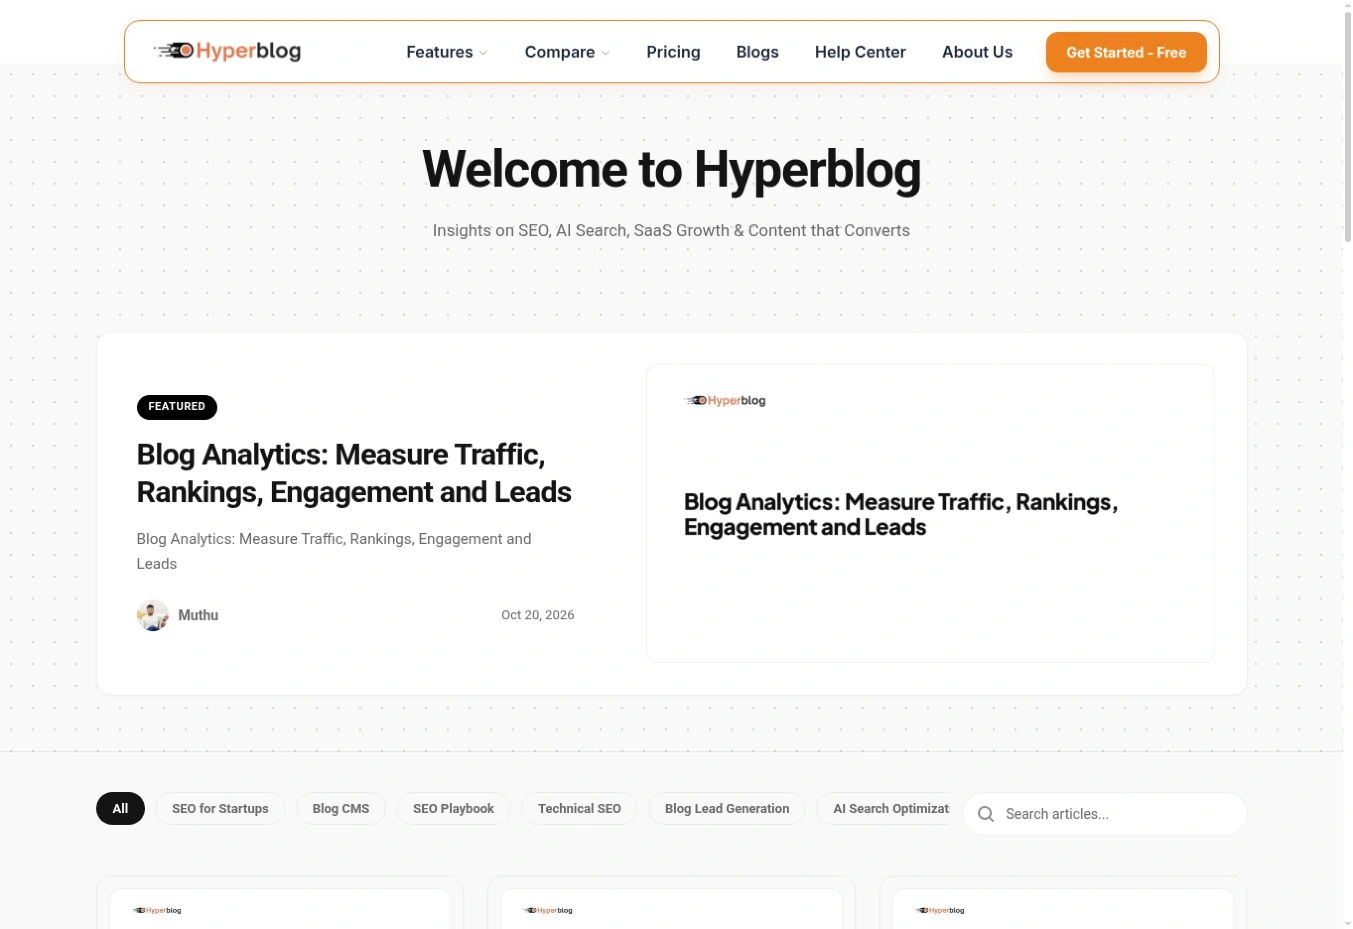The width and height of the screenshot is (1353, 929).
Task: Filter by Technical SEO category
Action: click(579, 808)
